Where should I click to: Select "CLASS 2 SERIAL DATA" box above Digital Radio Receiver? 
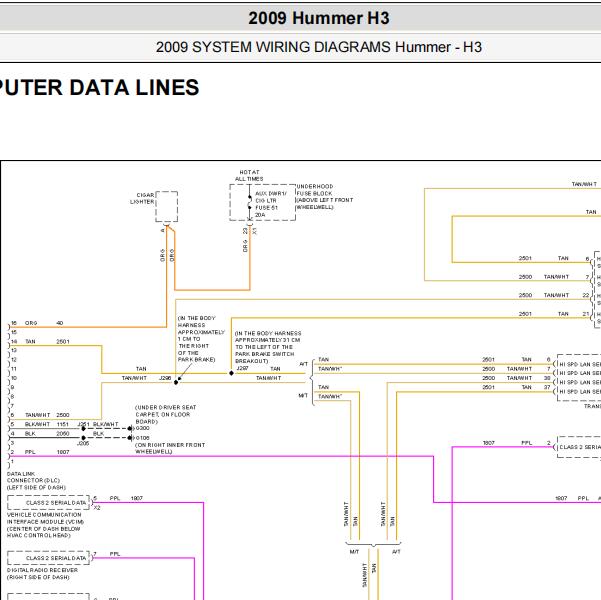pos(49,558)
